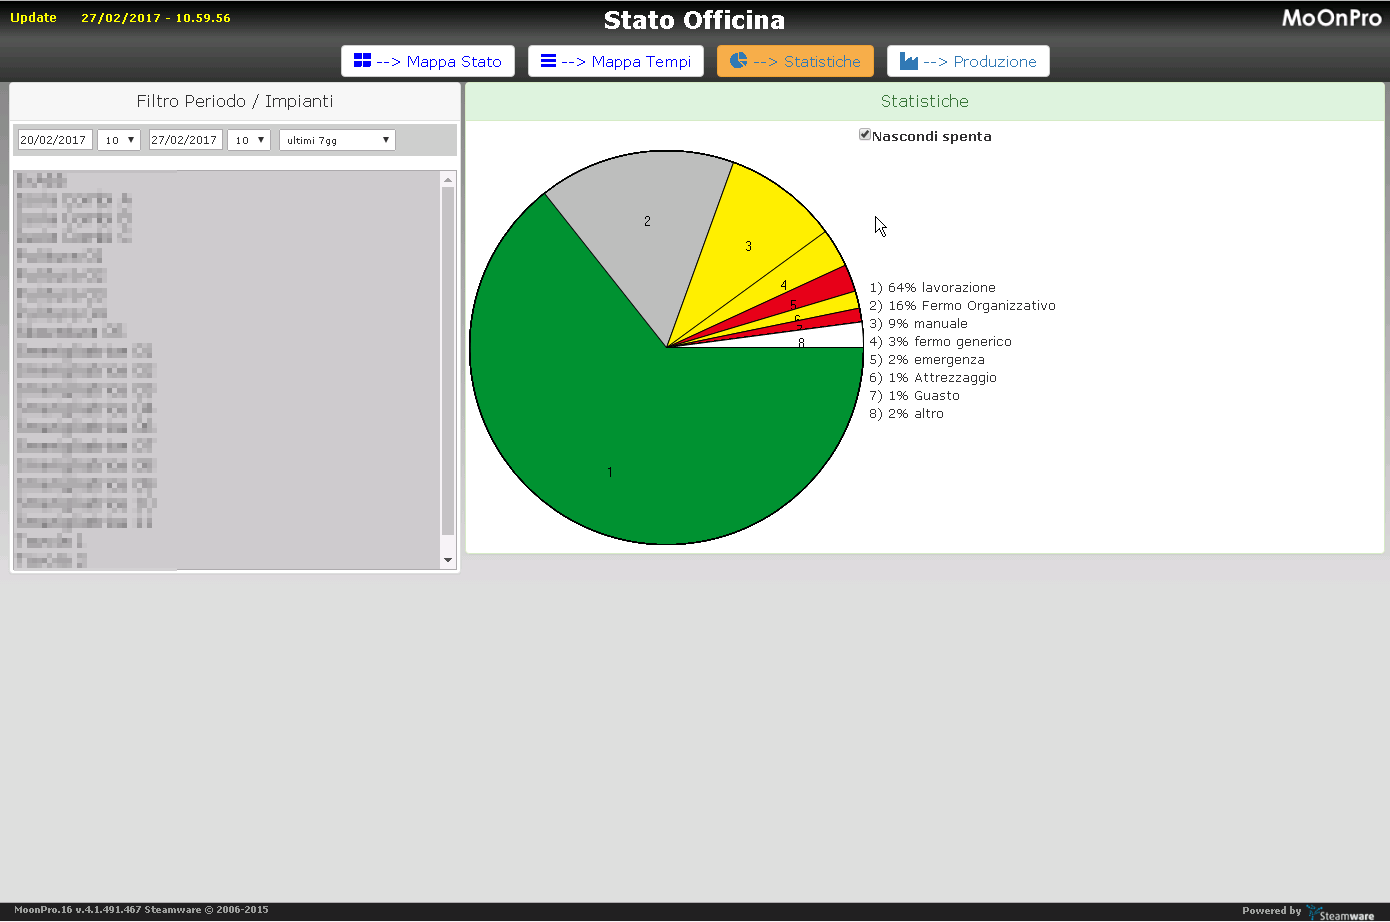The image size is (1390, 922).
Task: Open the Mappa Stato view
Action: coord(428,61)
